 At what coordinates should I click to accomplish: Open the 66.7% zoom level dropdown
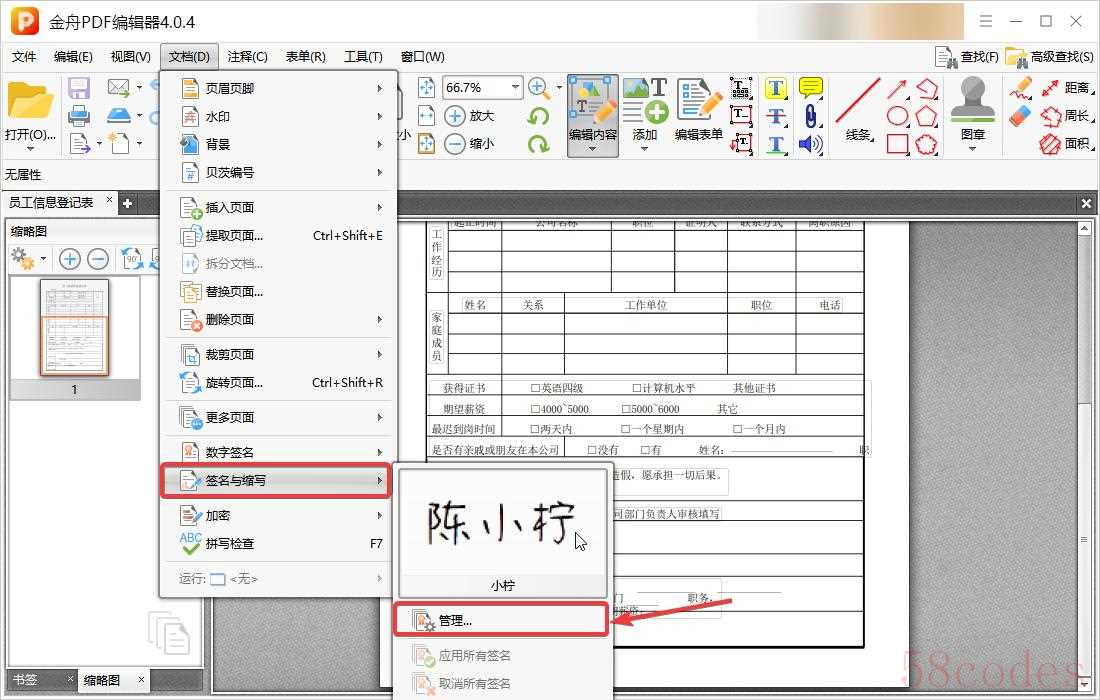tap(516, 88)
